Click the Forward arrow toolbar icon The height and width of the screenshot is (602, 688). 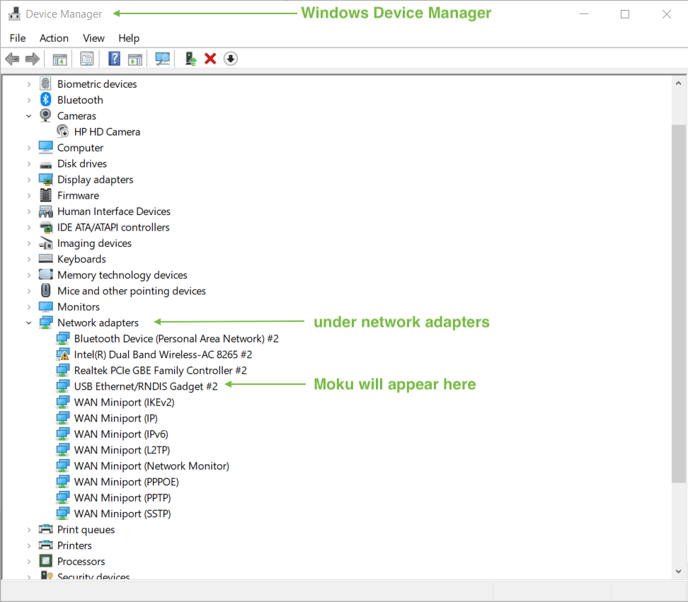[32, 59]
